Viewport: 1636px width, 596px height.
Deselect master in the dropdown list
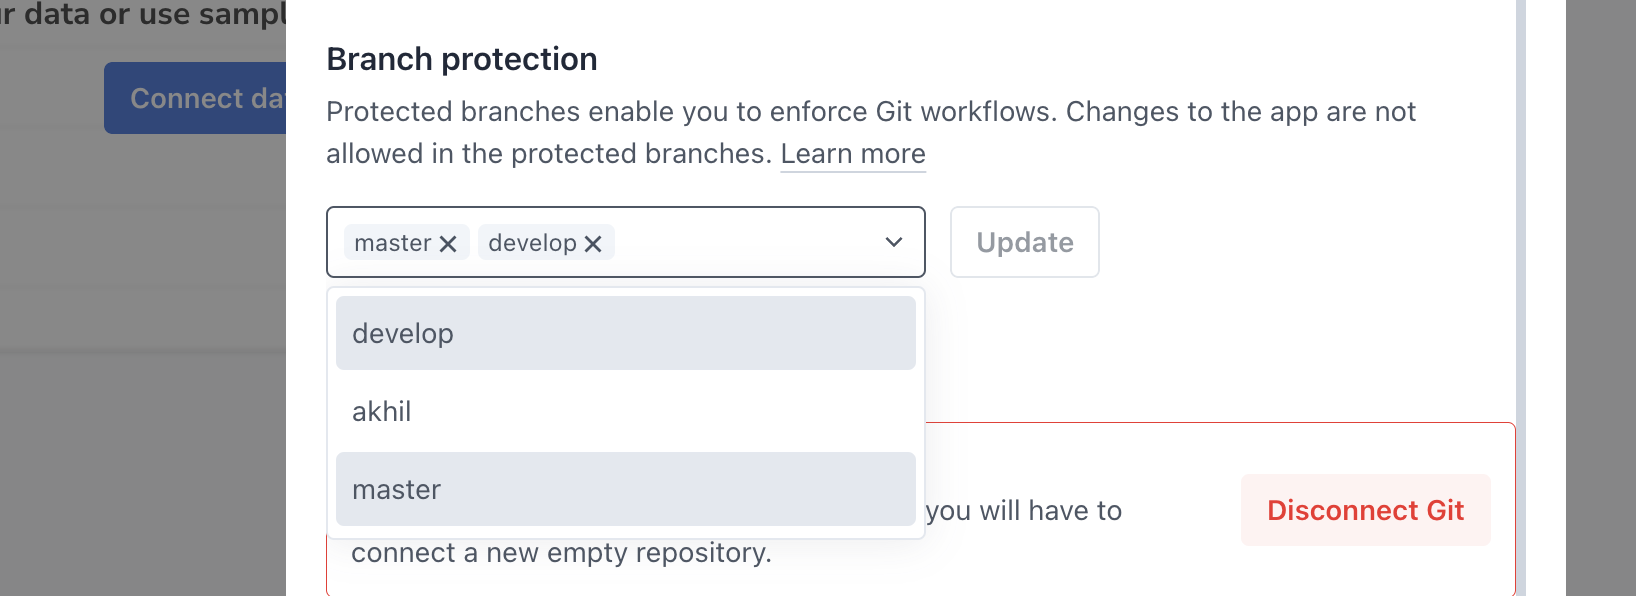[x=625, y=489]
